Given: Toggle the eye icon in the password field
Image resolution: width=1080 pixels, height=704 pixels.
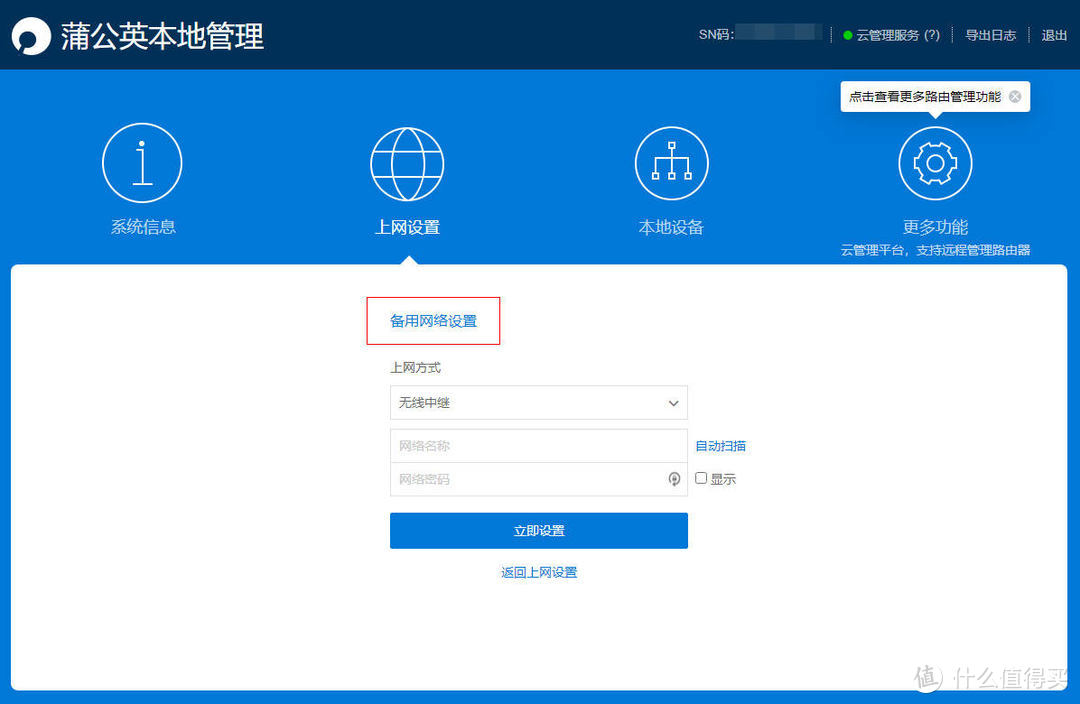Looking at the screenshot, I should click(x=674, y=479).
